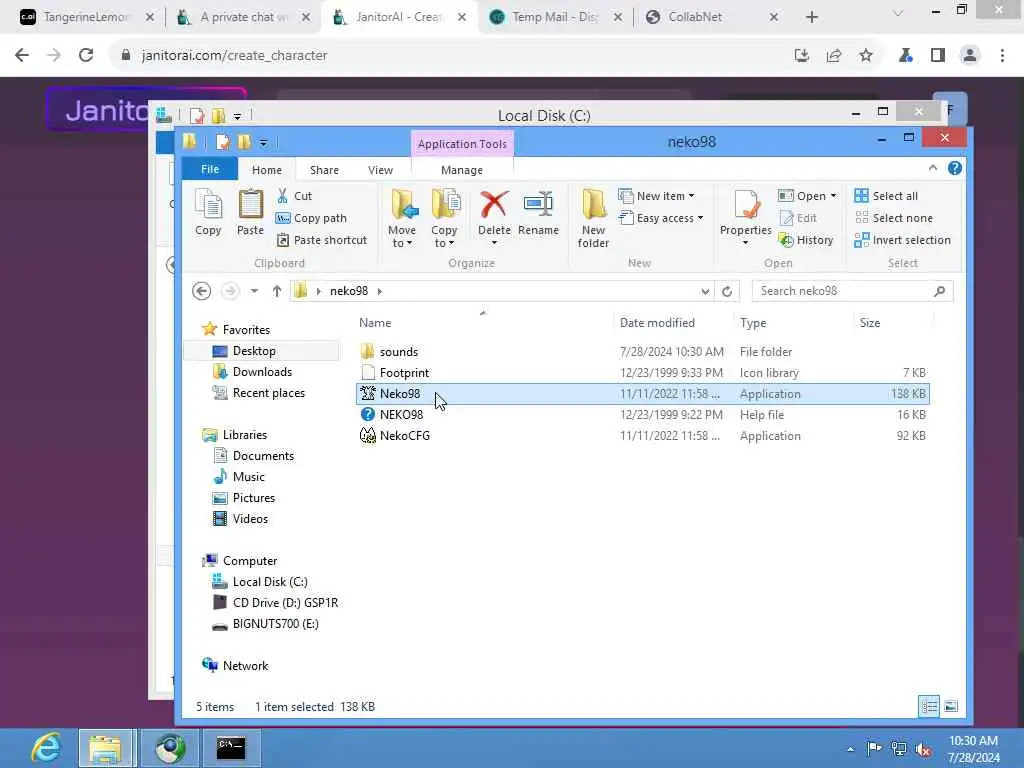The width and height of the screenshot is (1024, 768).
Task: Select Local Disk (C:) in tree
Action: (x=270, y=582)
